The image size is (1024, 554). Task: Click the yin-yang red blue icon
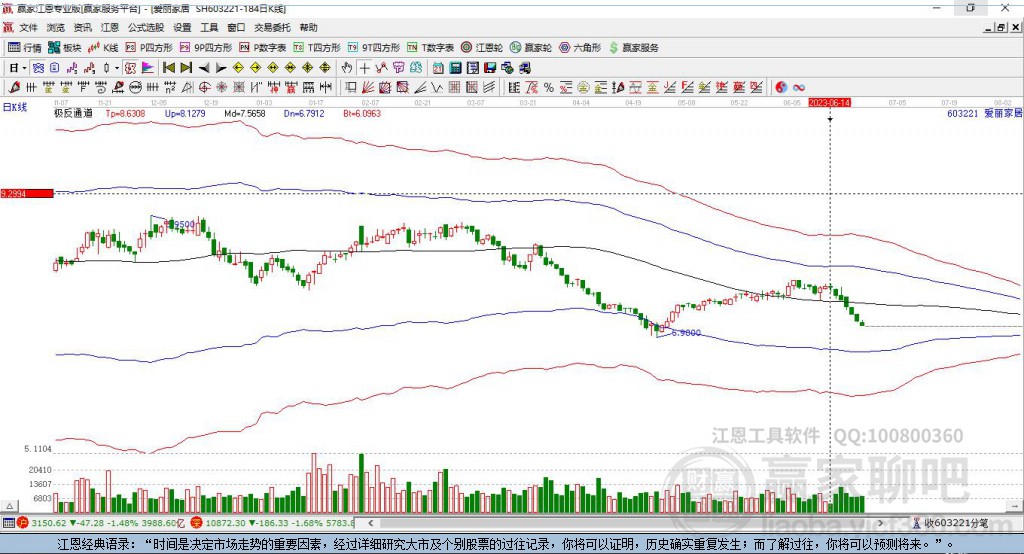coord(781,88)
